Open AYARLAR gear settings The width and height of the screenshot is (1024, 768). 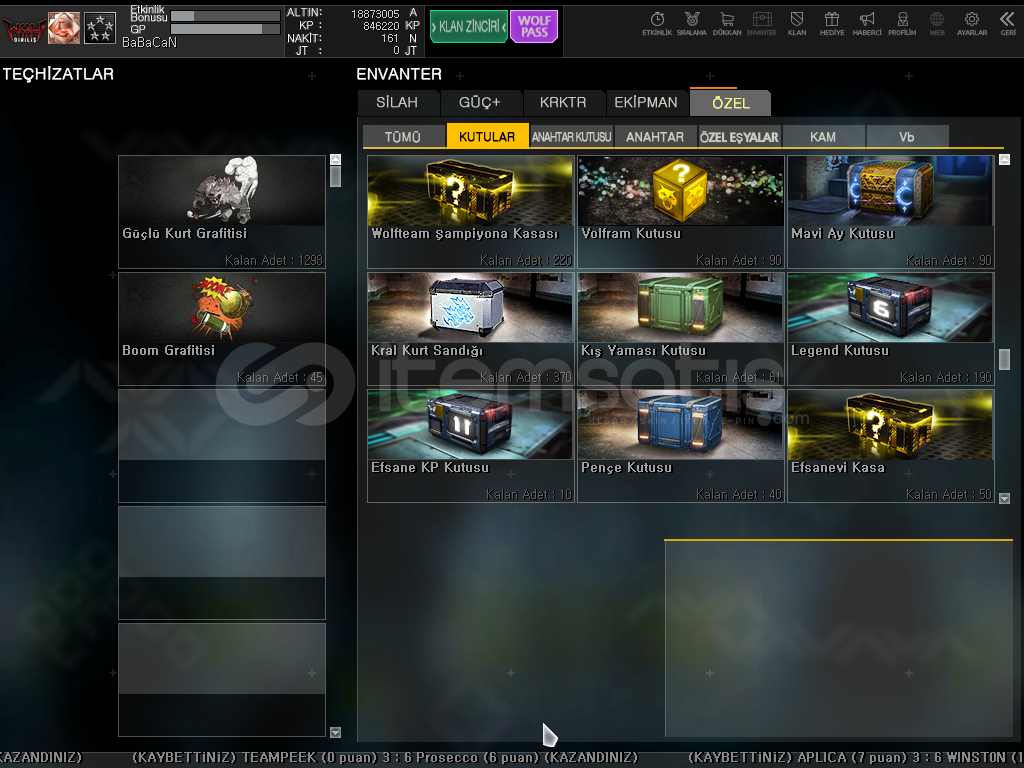tap(972, 24)
